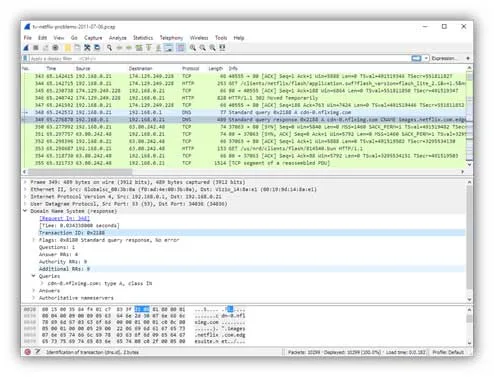Open recent display filters dropdown
This screenshot has width=494, height=377.
[x=426, y=58]
